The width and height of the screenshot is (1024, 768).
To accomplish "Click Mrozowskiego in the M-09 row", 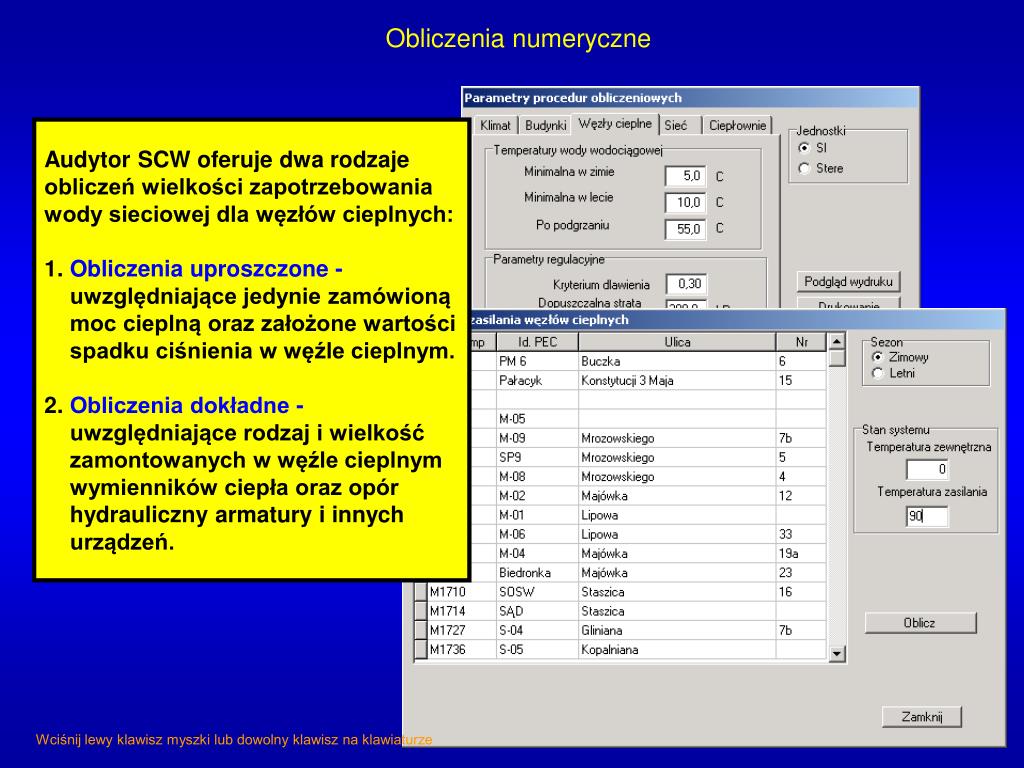I will click(677, 438).
